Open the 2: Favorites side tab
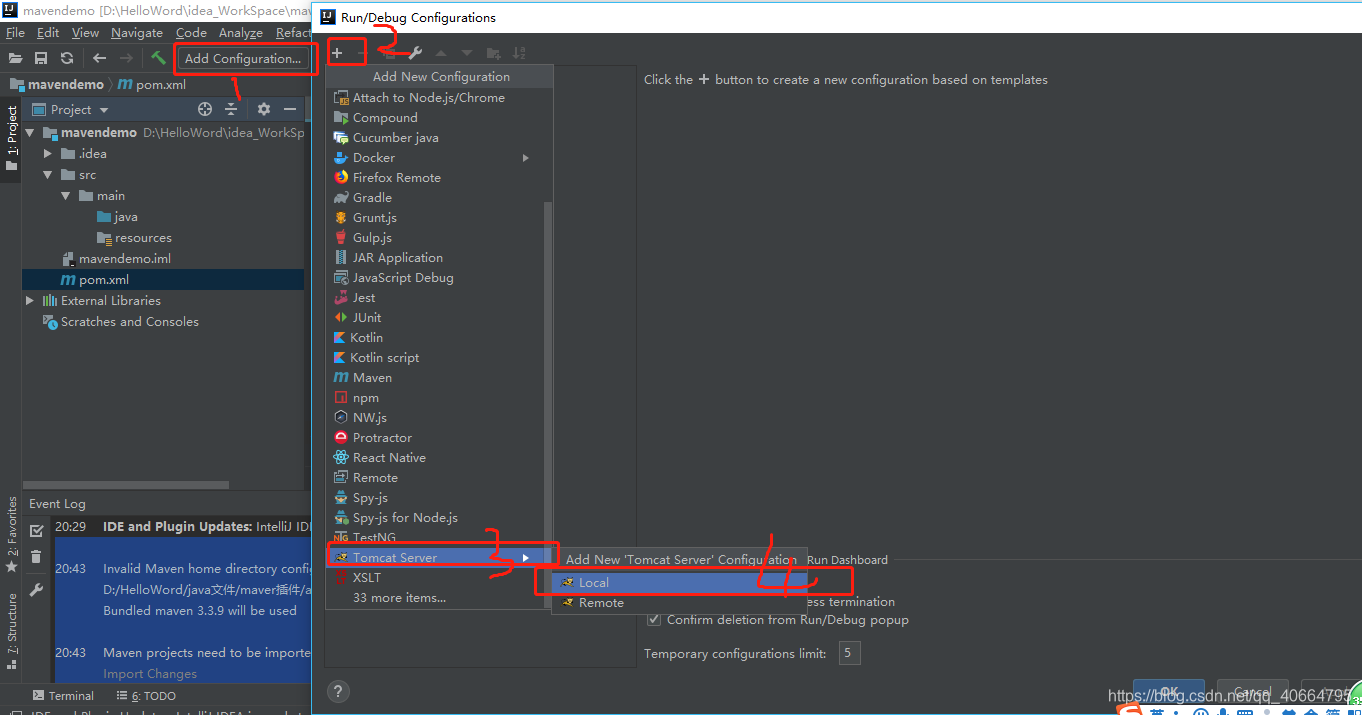Image resolution: width=1362 pixels, height=715 pixels. tap(12, 534)
